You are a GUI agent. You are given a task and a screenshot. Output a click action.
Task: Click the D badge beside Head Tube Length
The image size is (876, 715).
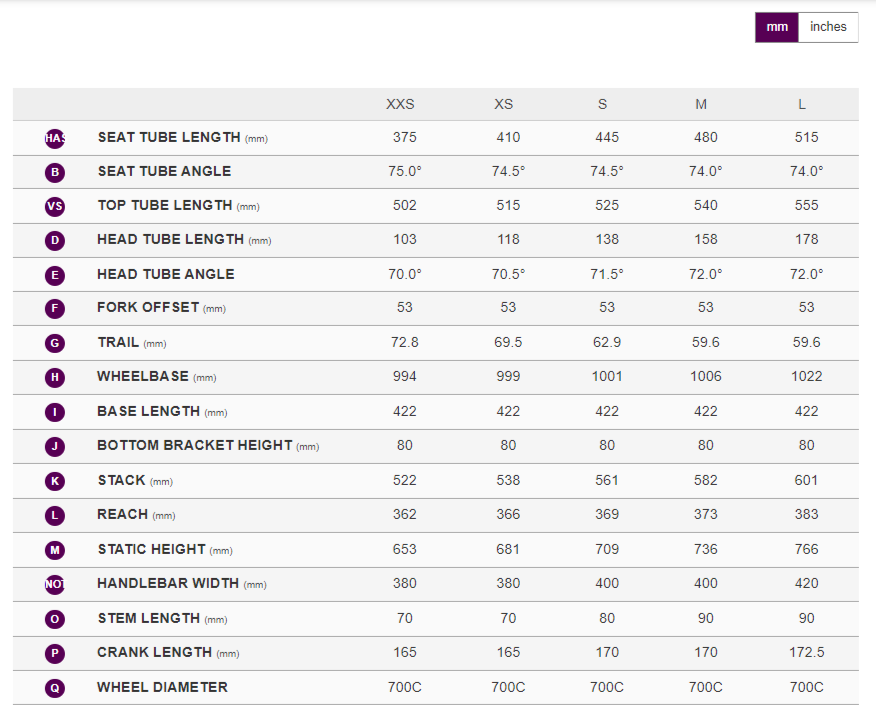click(55, 240)
